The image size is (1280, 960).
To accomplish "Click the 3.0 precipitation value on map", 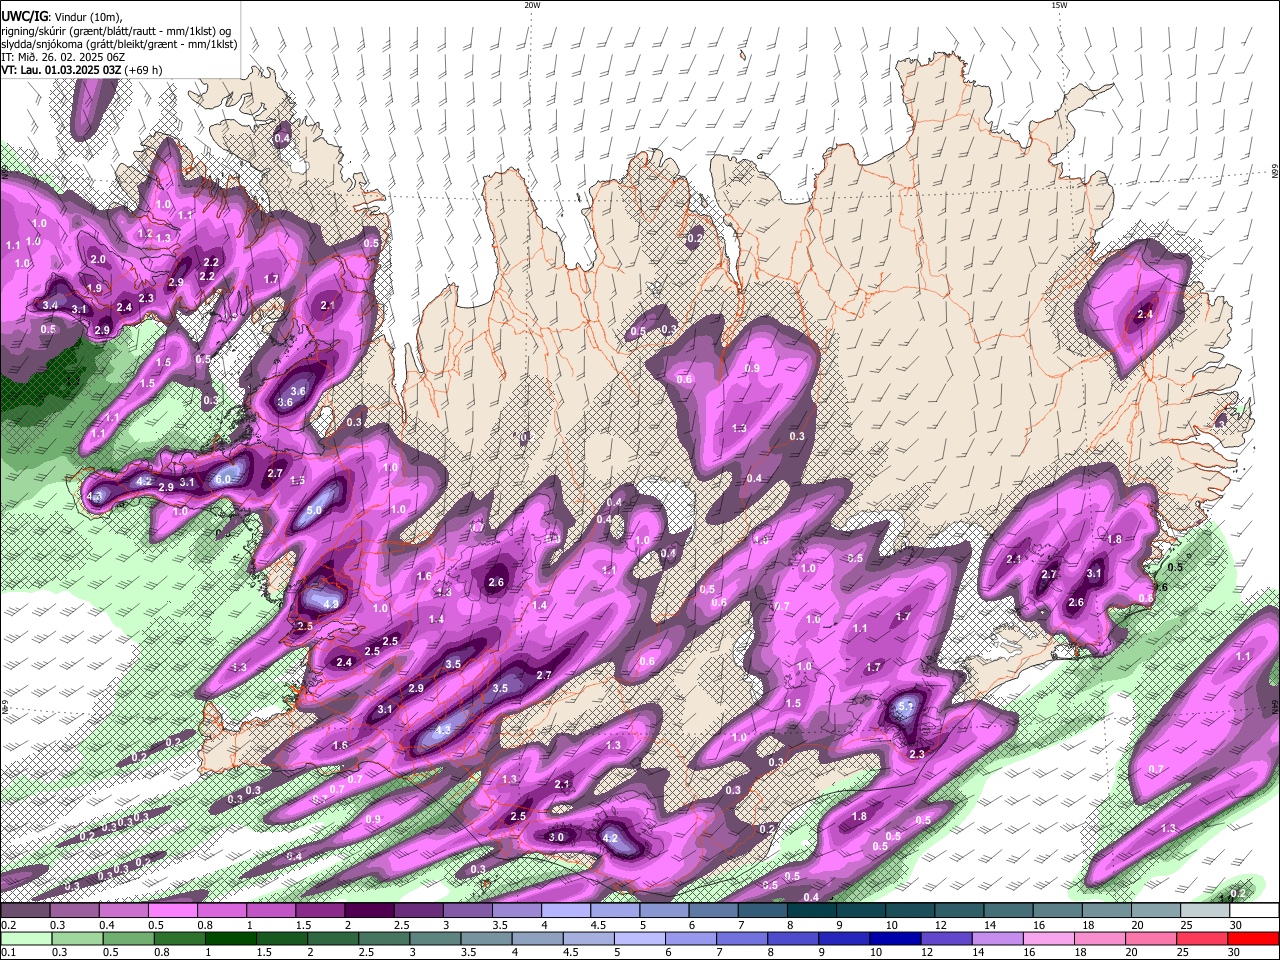I will 557,837.
